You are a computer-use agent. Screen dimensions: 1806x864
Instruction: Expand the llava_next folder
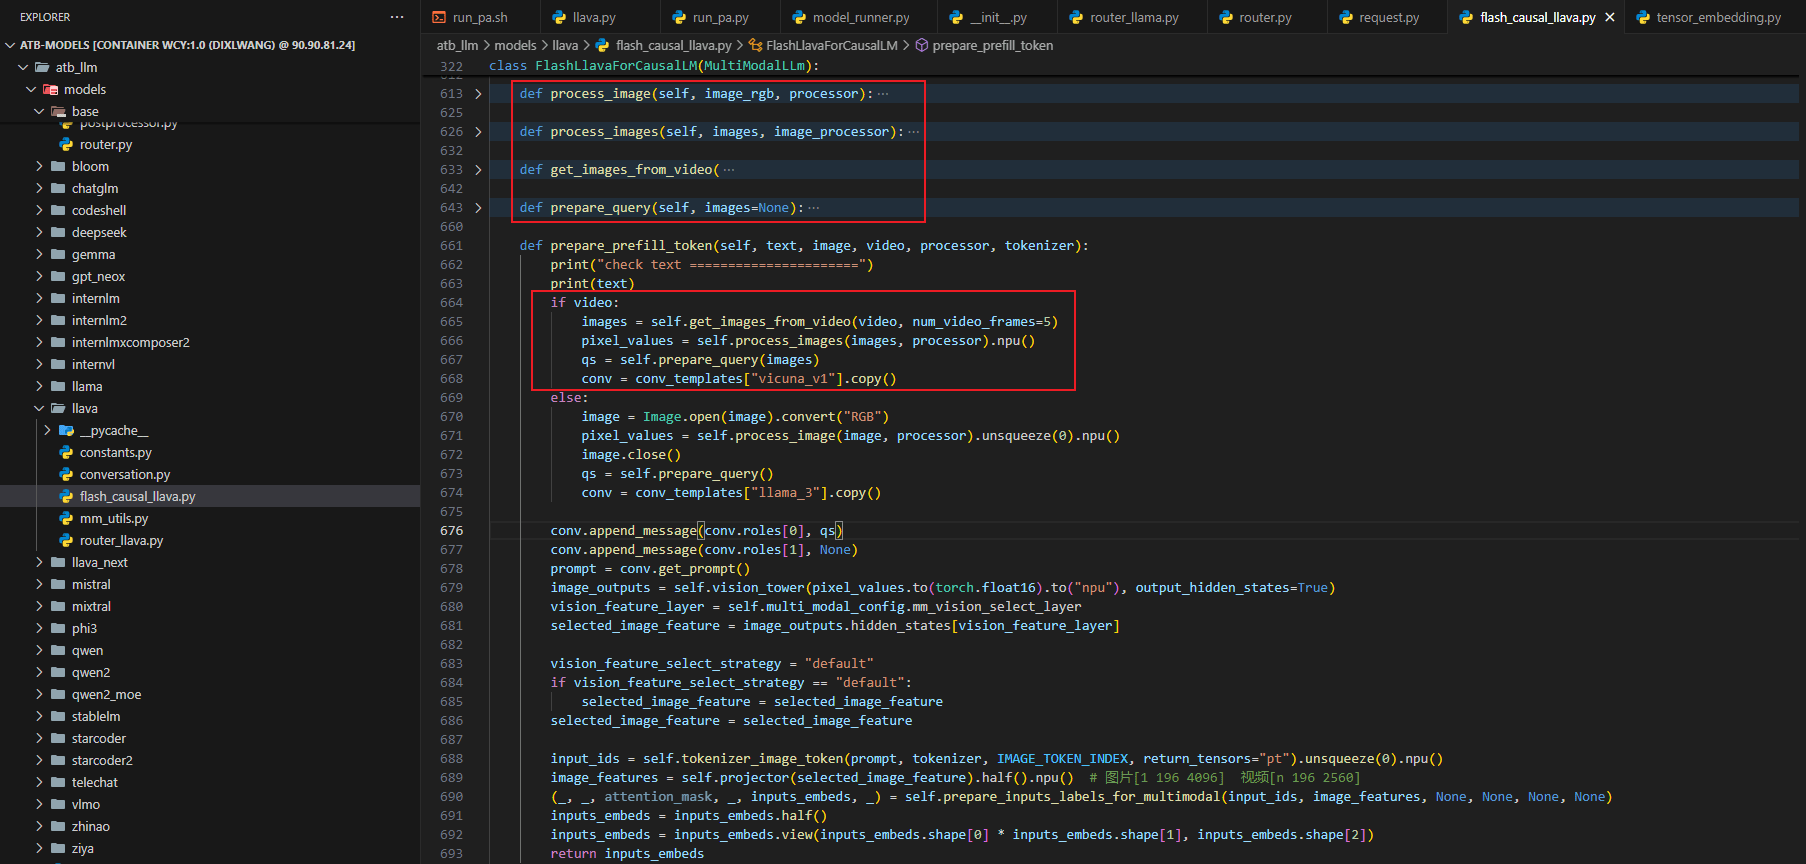[39, 562]
